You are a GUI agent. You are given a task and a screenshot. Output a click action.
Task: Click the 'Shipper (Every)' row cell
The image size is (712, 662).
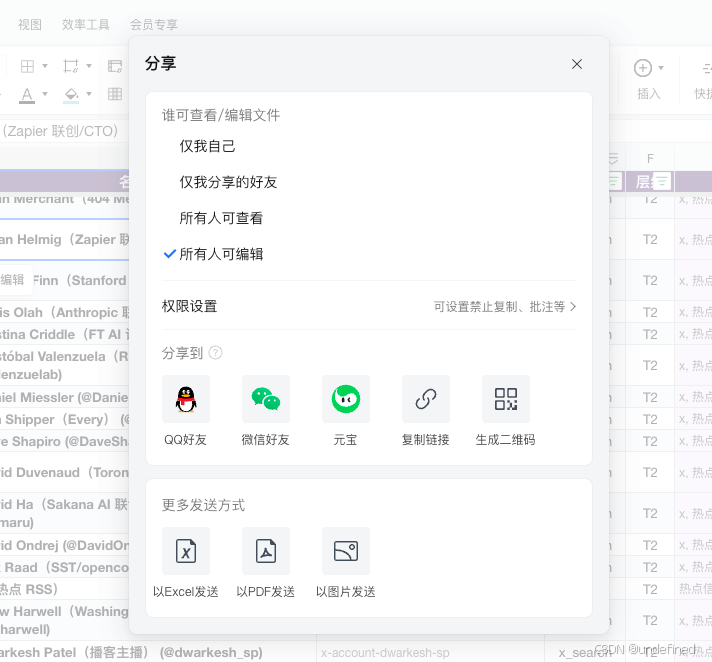tap(64, 420)
